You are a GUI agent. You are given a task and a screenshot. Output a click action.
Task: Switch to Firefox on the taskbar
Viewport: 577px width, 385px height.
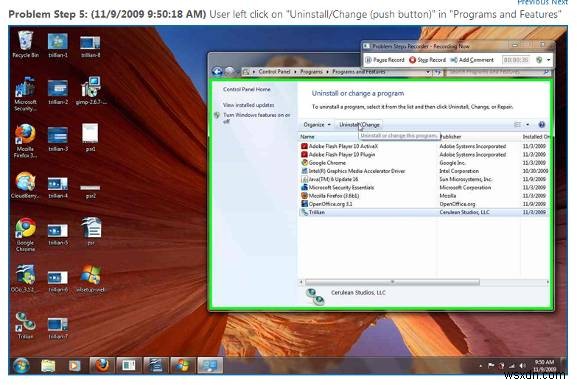tap(102, 365)
